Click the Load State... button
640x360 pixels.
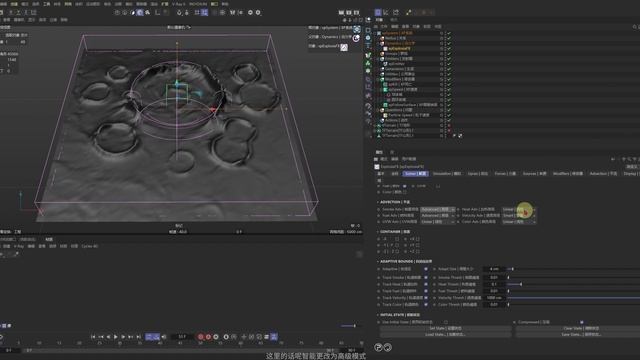click(445, 334)
